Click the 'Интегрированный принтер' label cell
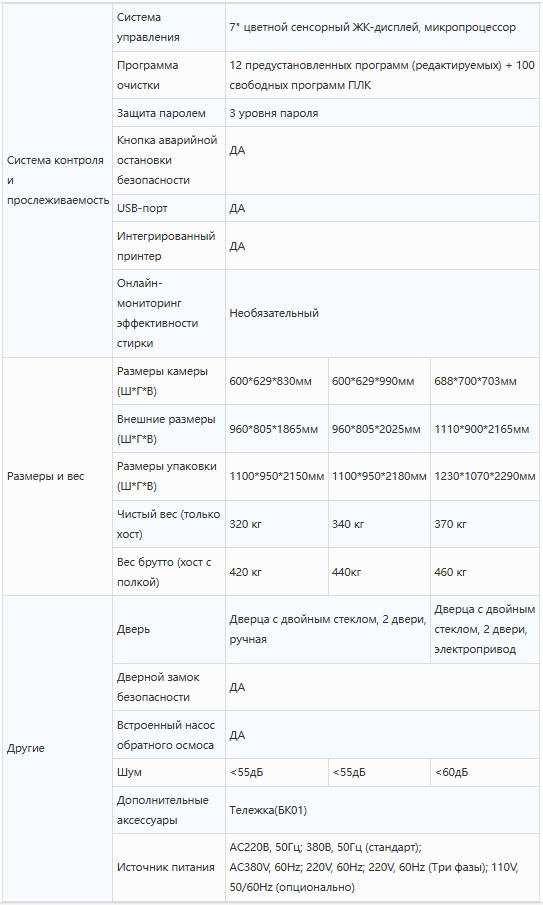Image resolution: width=543 pixels, height=905 pixels. [x=168, y=246]
